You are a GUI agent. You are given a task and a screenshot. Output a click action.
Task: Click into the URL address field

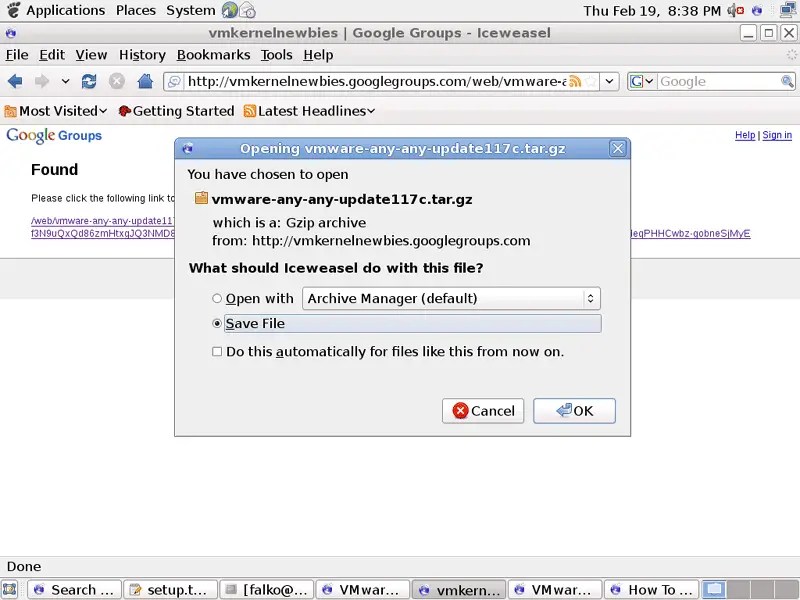[x=377, y=82]
